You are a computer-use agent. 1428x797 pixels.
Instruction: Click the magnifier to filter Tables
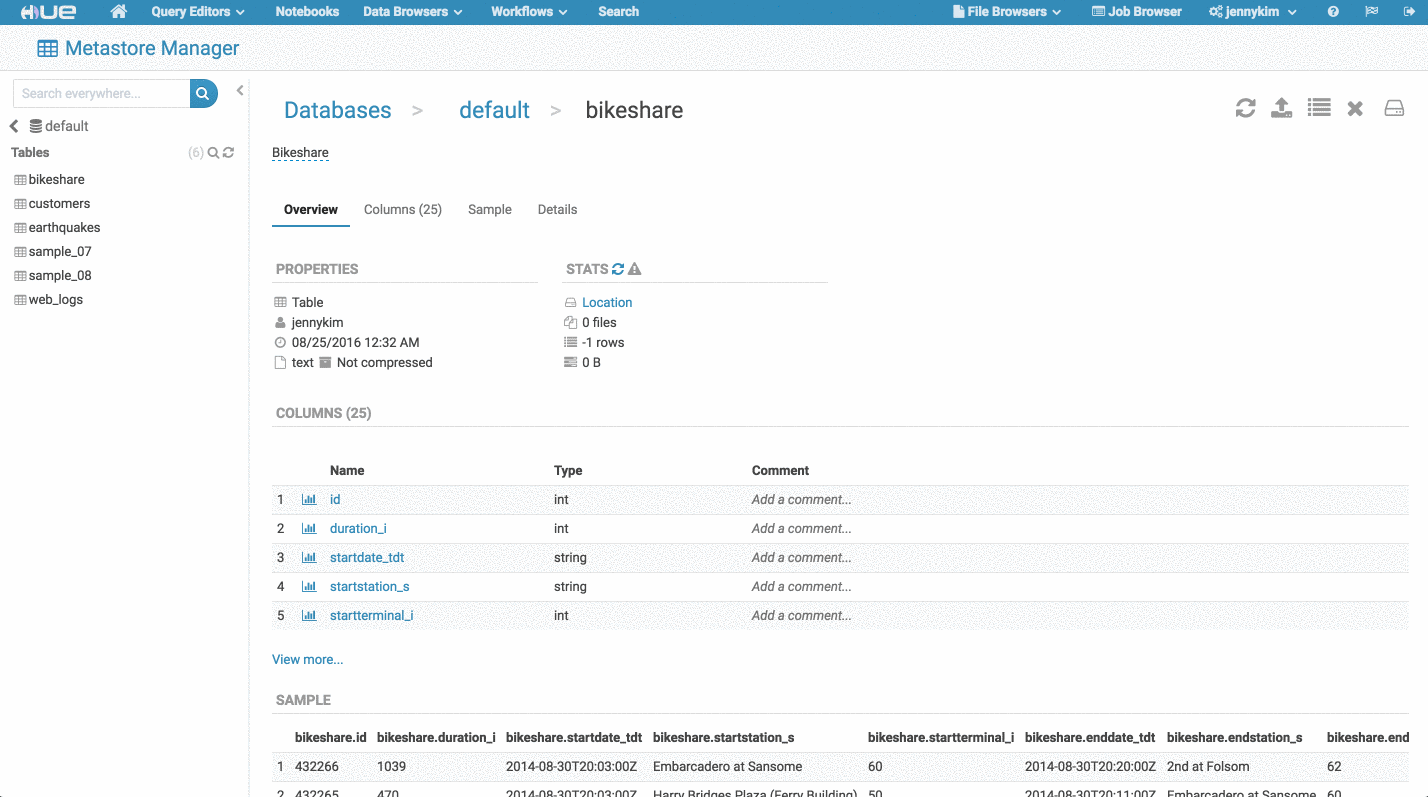point(212,152)
